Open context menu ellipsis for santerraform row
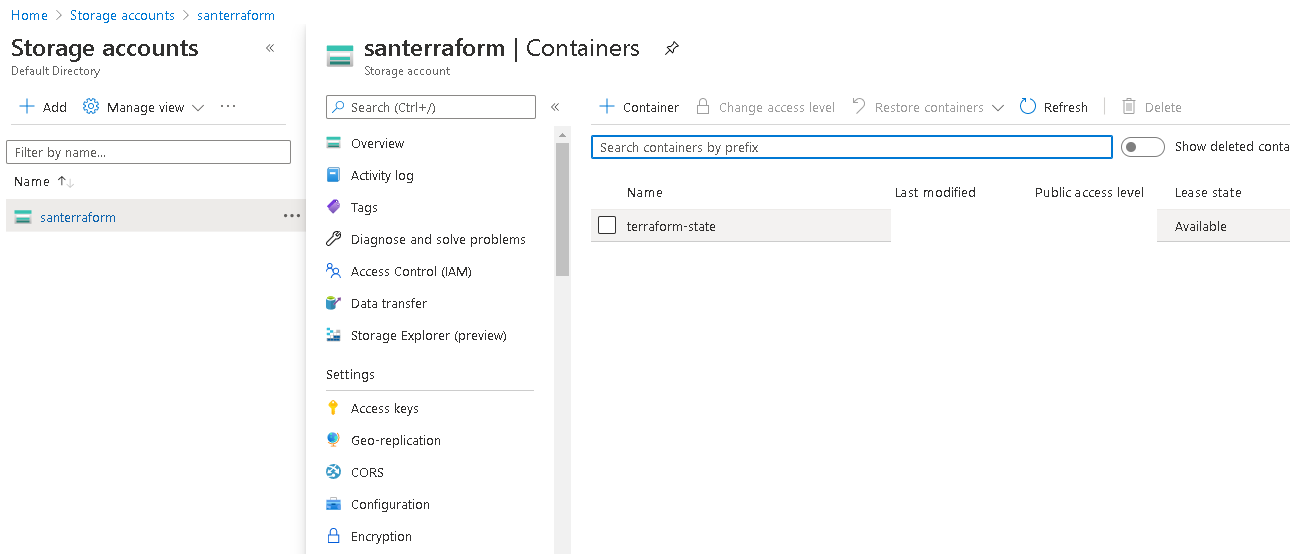The width and height of the screenshot is (1290, 554). [292, 216]
